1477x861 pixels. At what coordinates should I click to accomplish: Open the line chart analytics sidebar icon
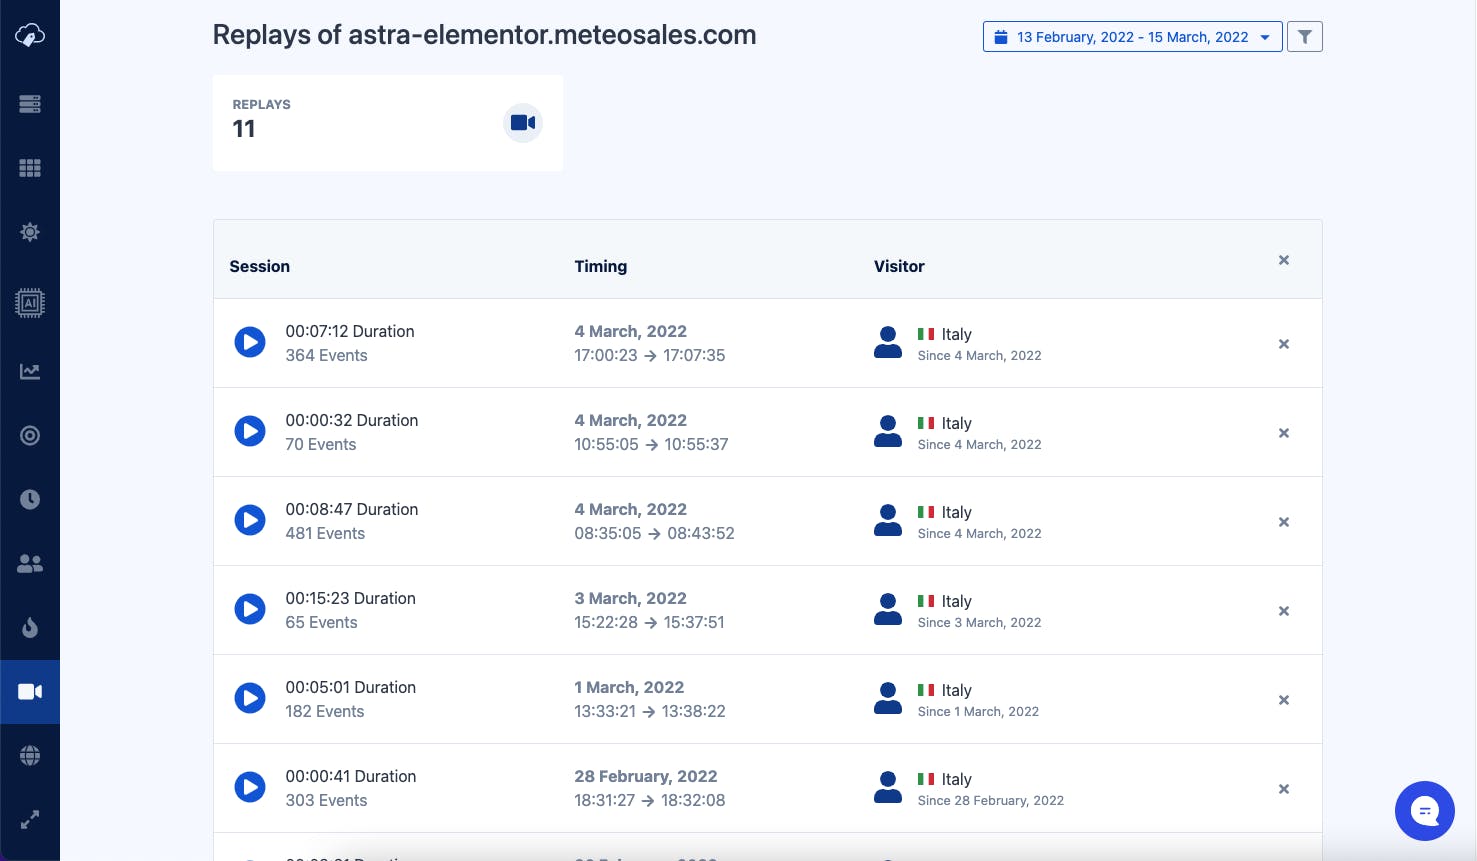coord(30,372)
